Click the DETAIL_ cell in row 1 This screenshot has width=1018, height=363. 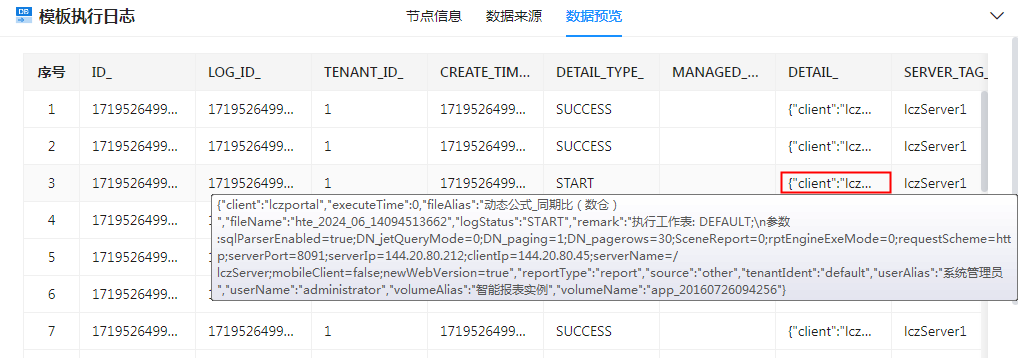tap(833, 109)
